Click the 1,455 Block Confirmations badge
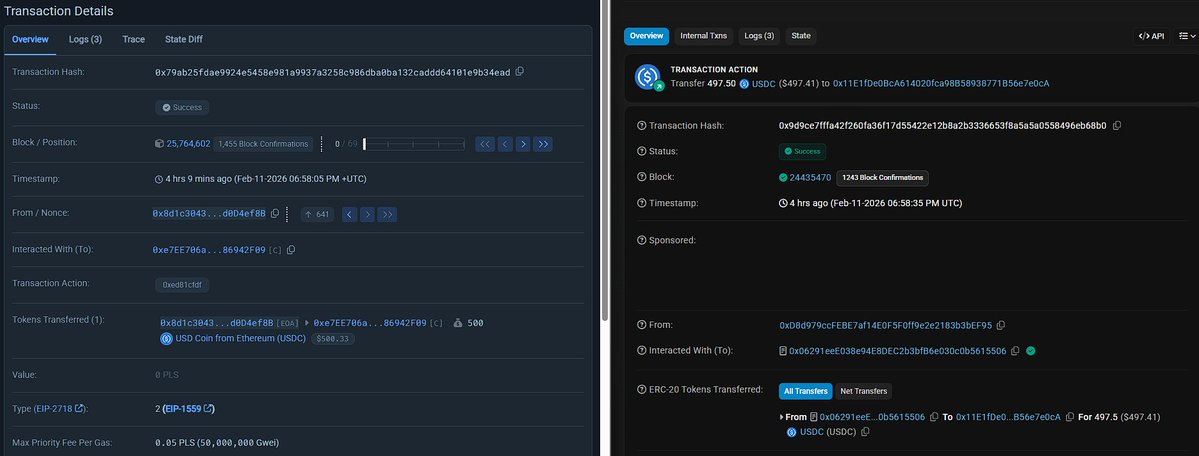This screenshot has height=456, width=1199. tap(263, 144)
